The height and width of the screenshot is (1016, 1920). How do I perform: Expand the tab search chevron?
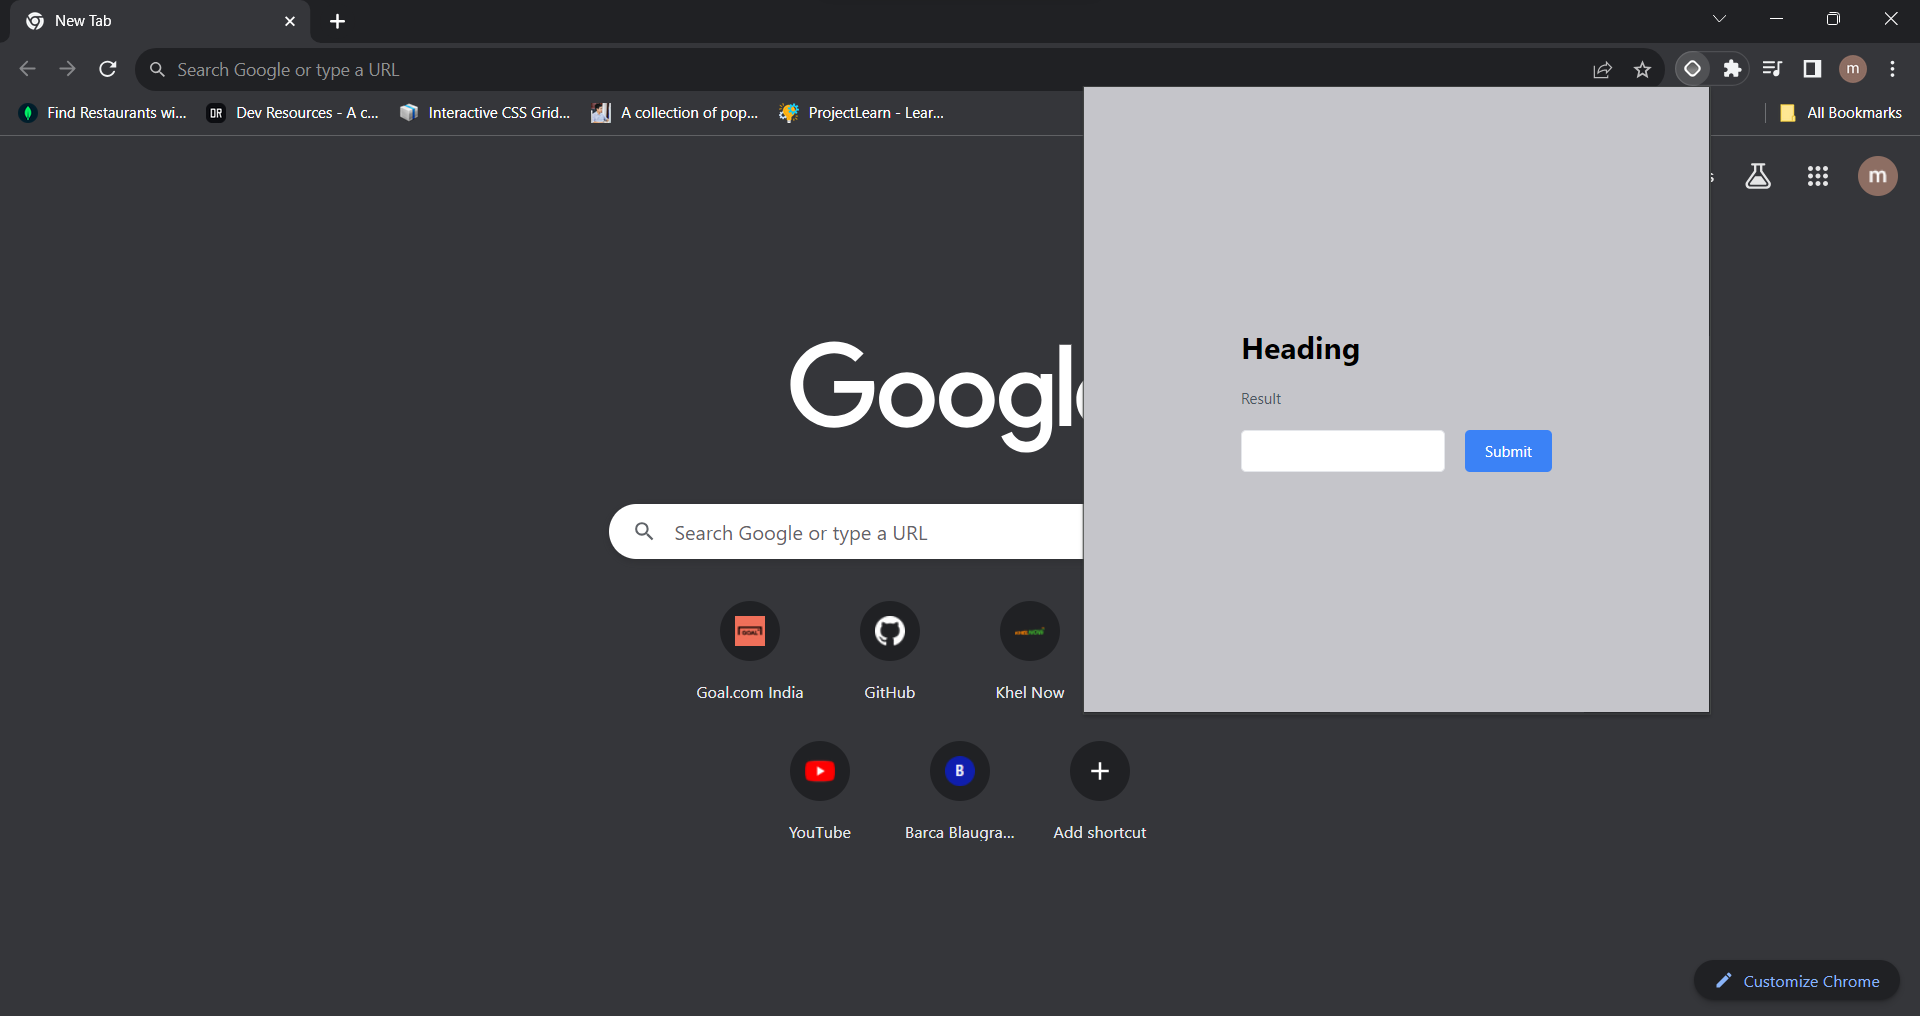tap(1719, 19)
